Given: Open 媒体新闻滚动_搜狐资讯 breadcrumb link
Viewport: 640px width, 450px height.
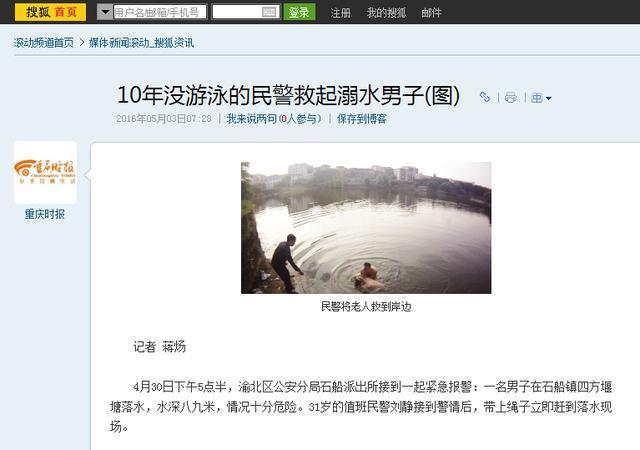Looking at the screenshot, I should pos(141,42).
